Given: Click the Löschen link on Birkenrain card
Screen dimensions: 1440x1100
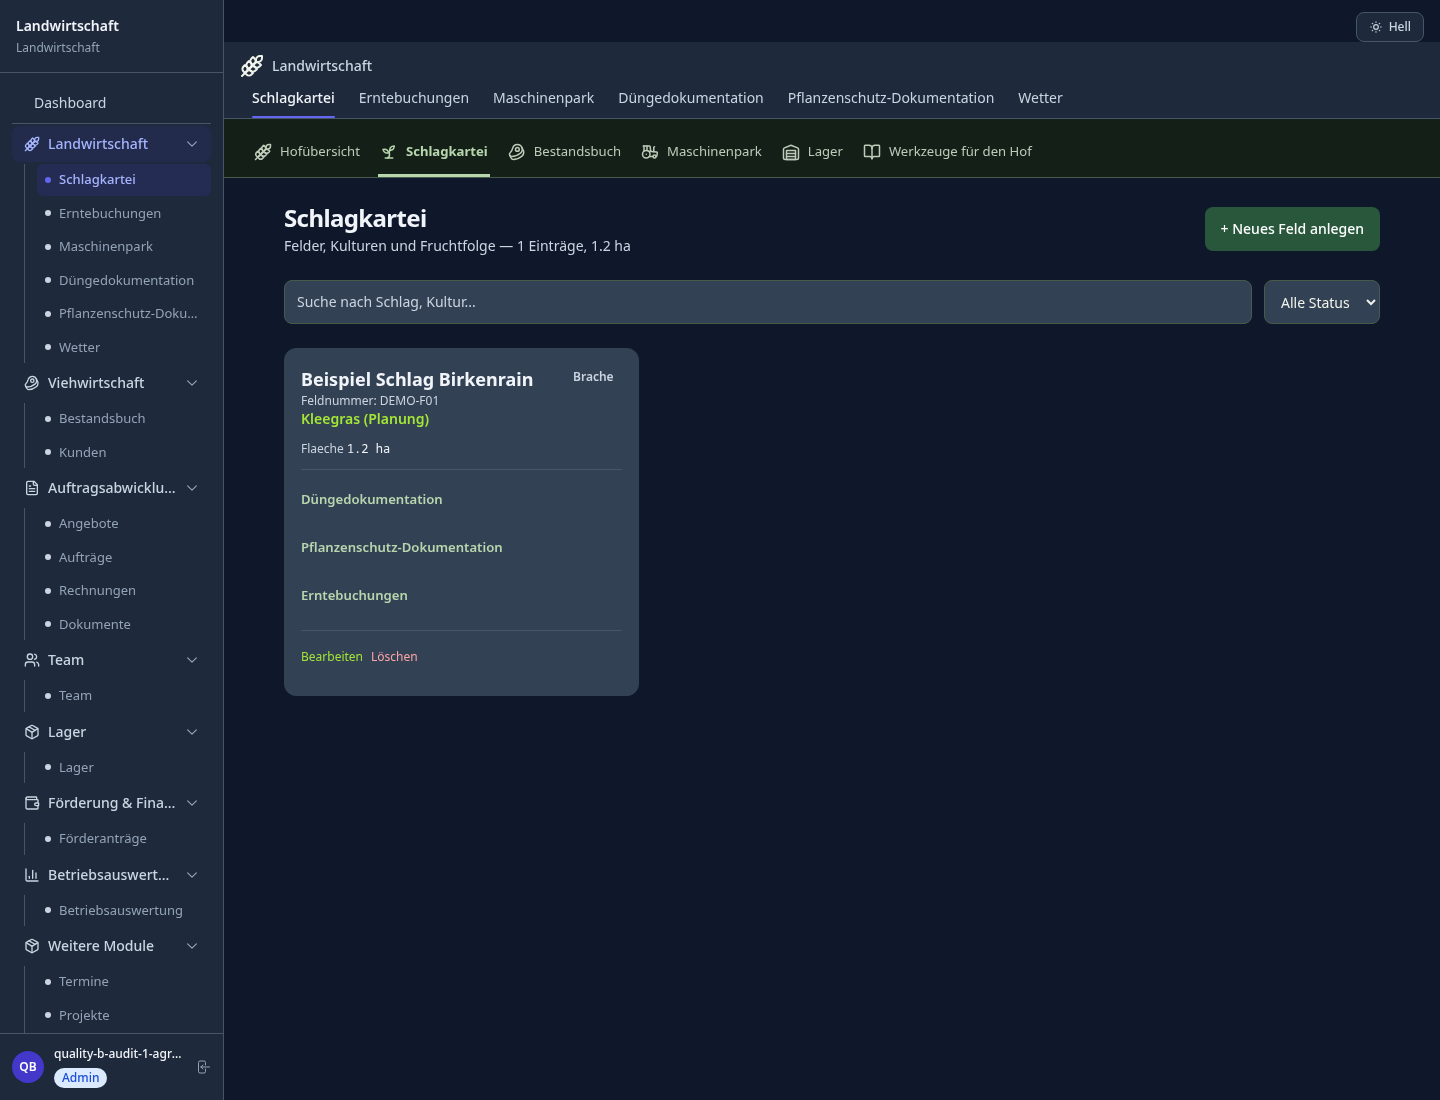Looking at the screenshot, I should click(x=394, y=657).
